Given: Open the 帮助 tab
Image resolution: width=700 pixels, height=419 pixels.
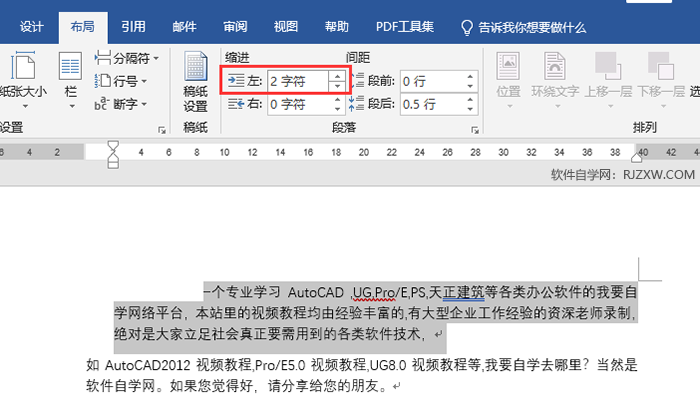Looking at the screenshot, I should [336, 27].
